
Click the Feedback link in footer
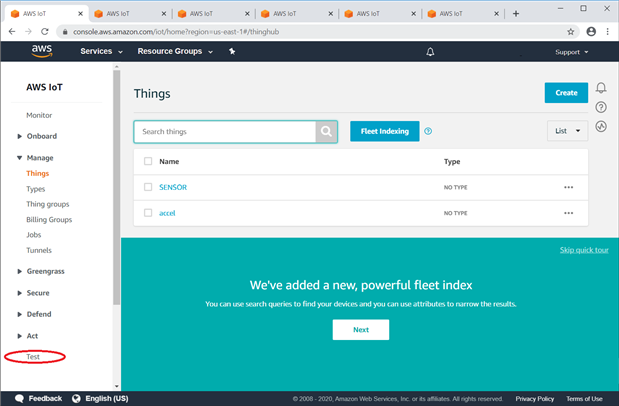click(45, 398)
